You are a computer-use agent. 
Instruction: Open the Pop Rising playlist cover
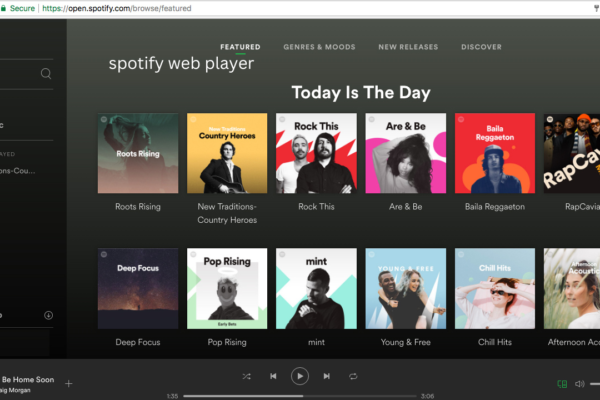coord(227,288)
